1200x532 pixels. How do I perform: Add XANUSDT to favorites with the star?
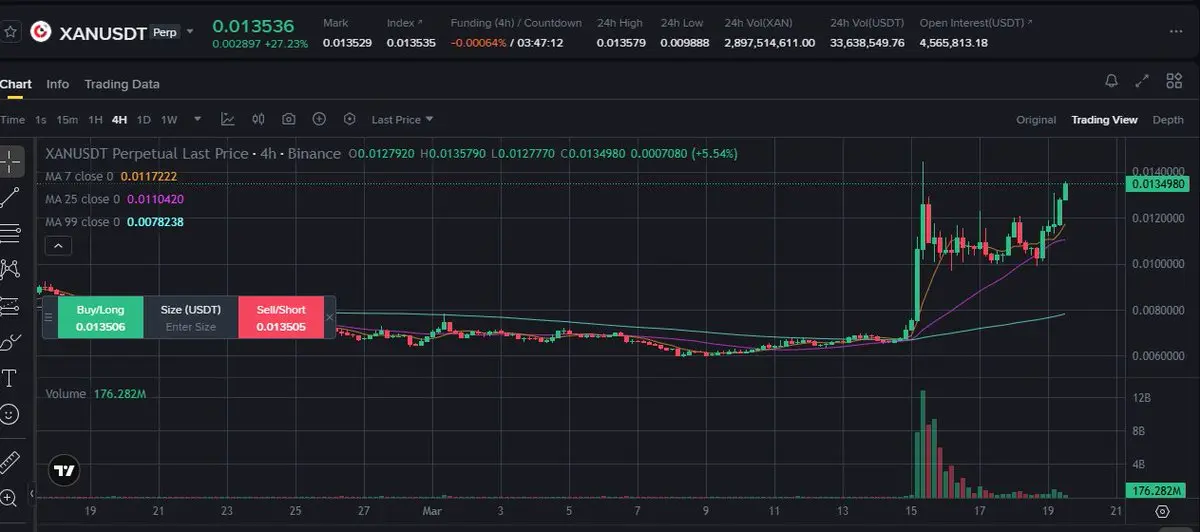pyautogui.click(x=11, y=31)
